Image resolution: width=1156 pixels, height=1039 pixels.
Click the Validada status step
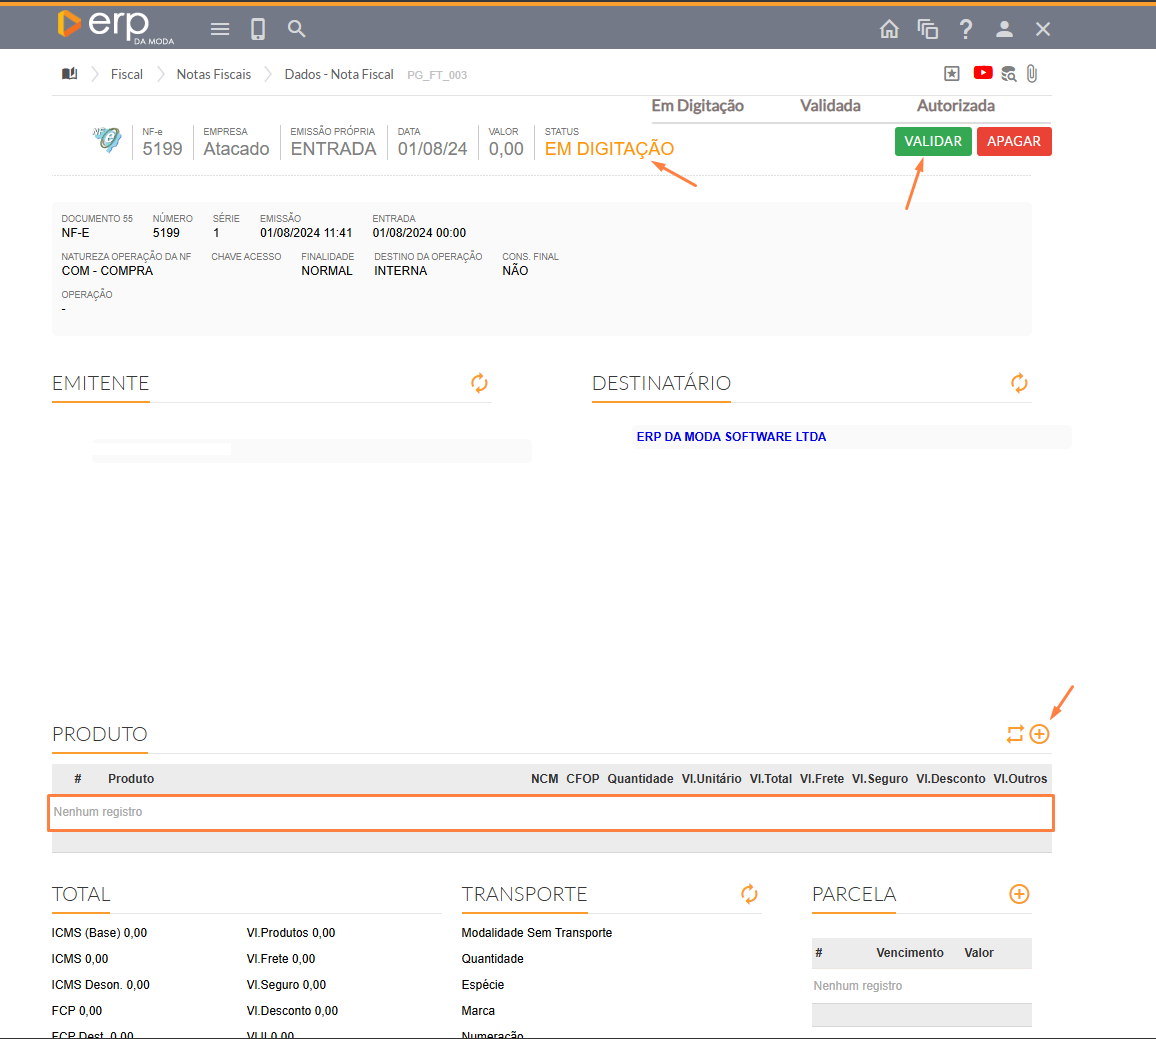pos(830,106)
